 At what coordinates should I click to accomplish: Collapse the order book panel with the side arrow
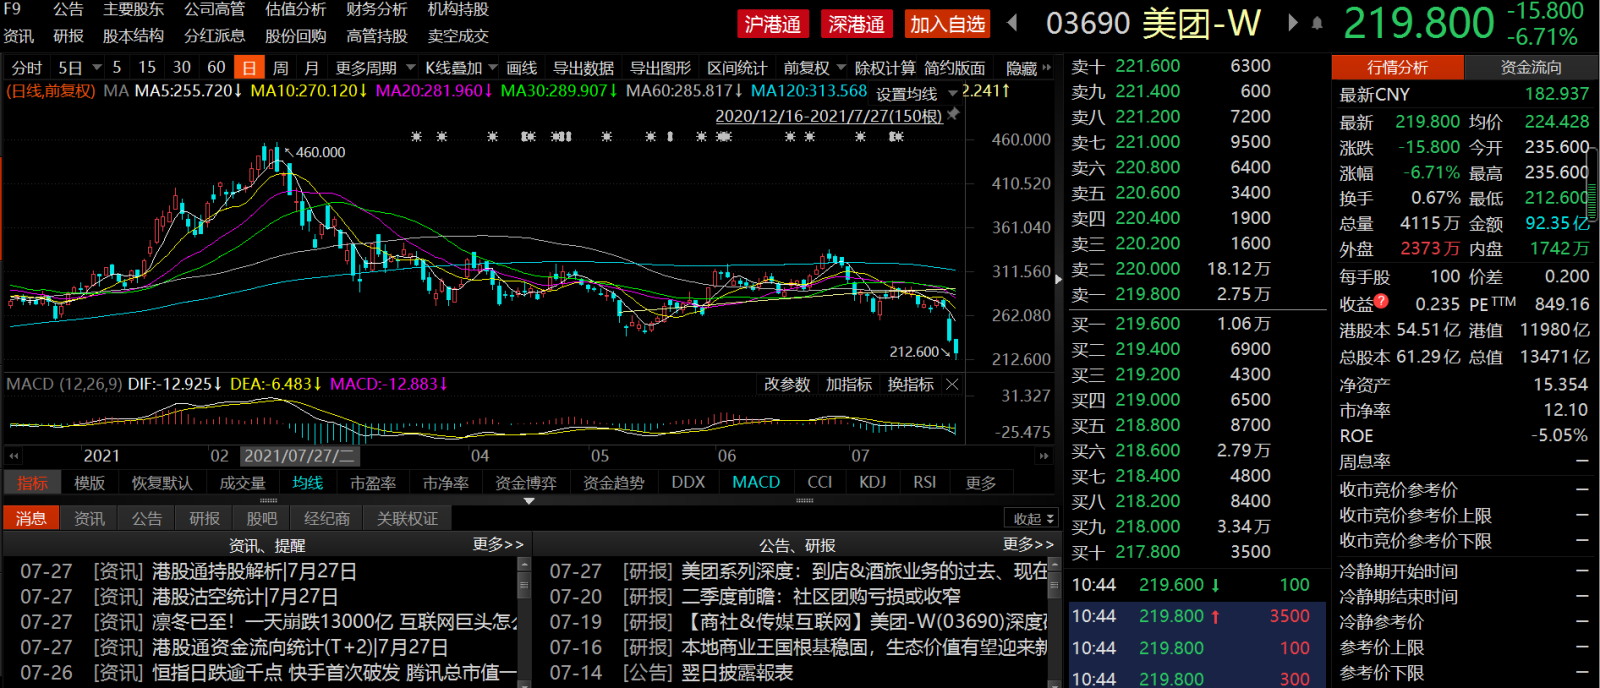click(1059, 280)
